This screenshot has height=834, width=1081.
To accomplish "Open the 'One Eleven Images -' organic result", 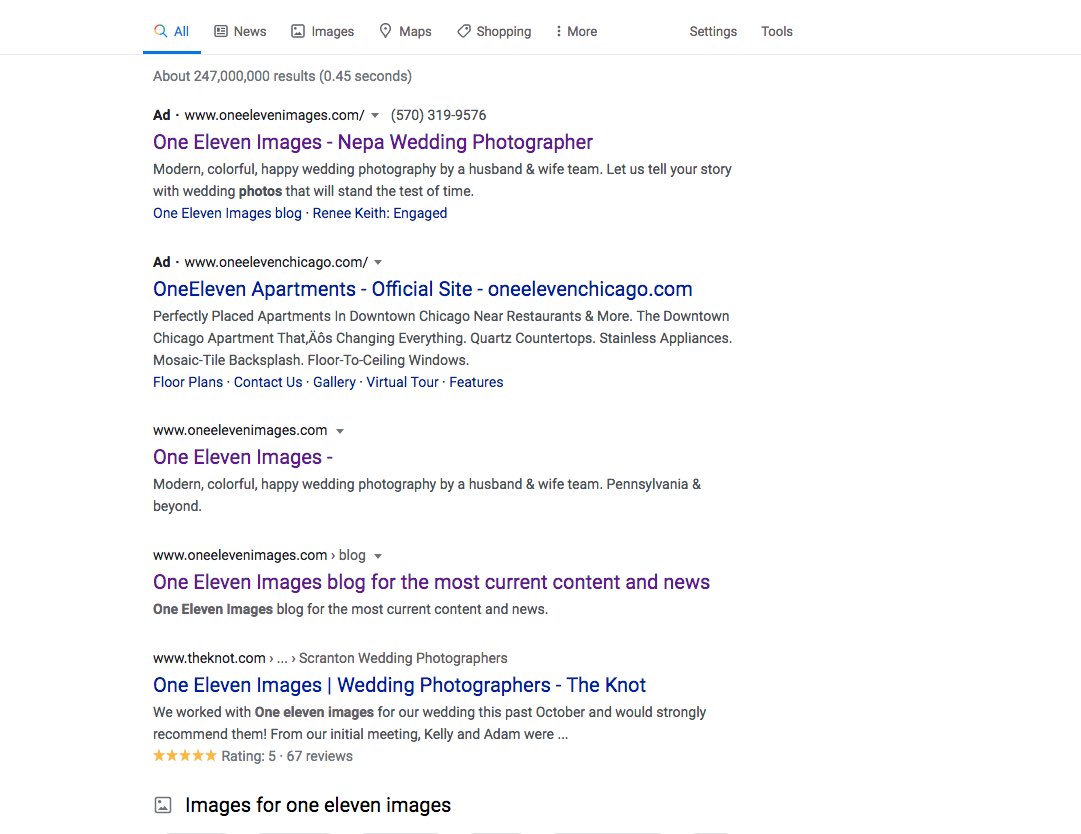I will pos(243,457).
